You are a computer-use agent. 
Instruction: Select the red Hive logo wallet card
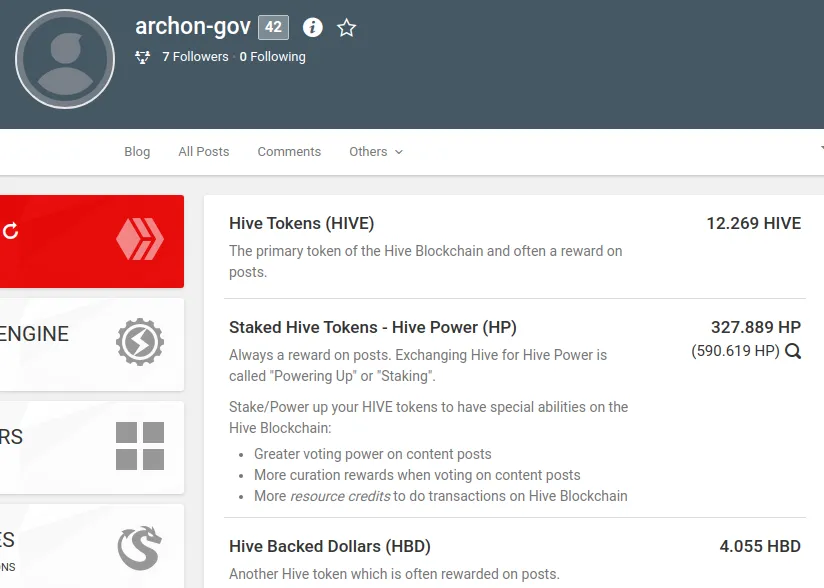click(92, 241)
